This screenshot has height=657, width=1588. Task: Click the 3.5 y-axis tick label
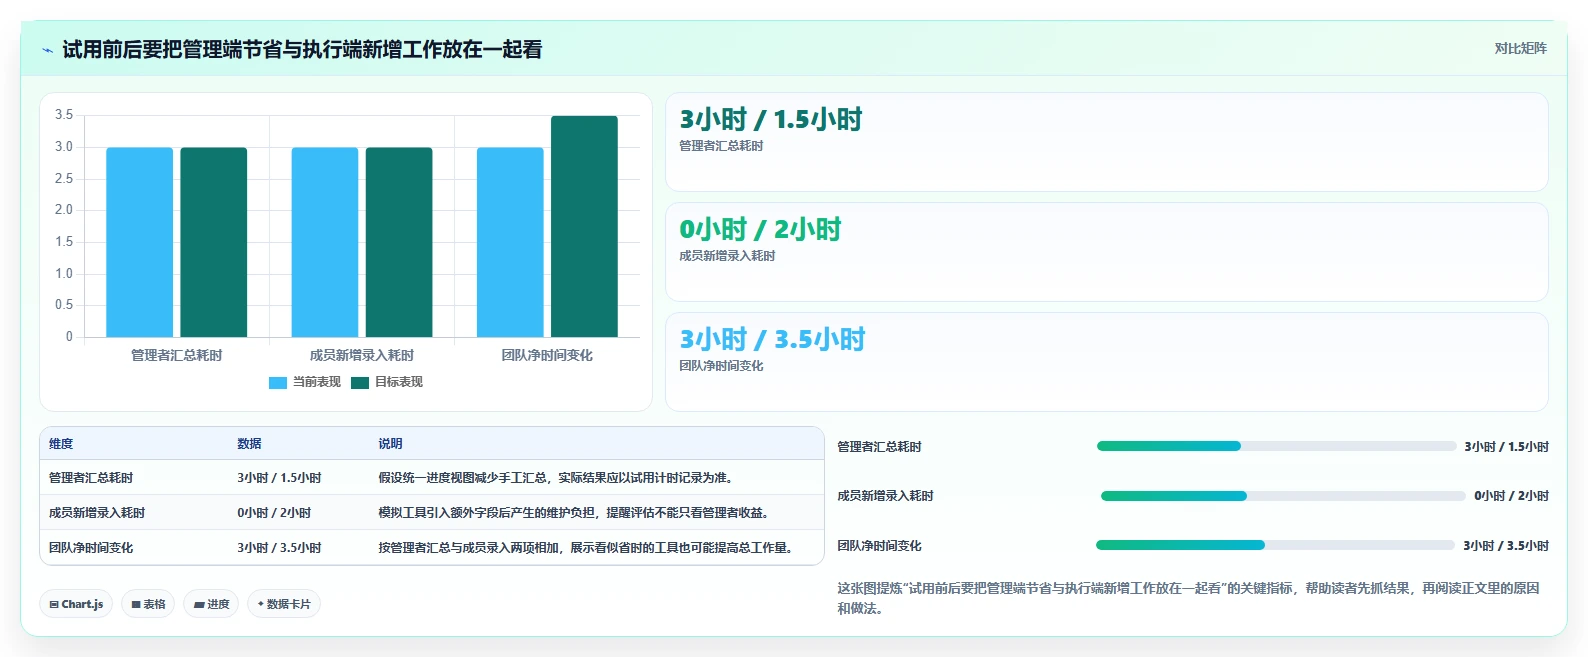64,115
